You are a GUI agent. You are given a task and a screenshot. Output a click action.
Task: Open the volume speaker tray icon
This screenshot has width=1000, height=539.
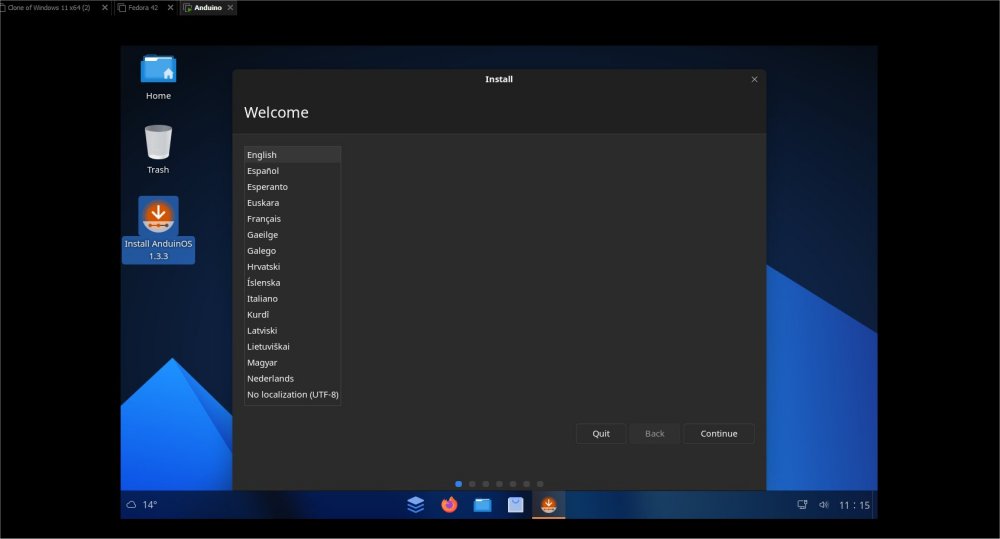823,505
